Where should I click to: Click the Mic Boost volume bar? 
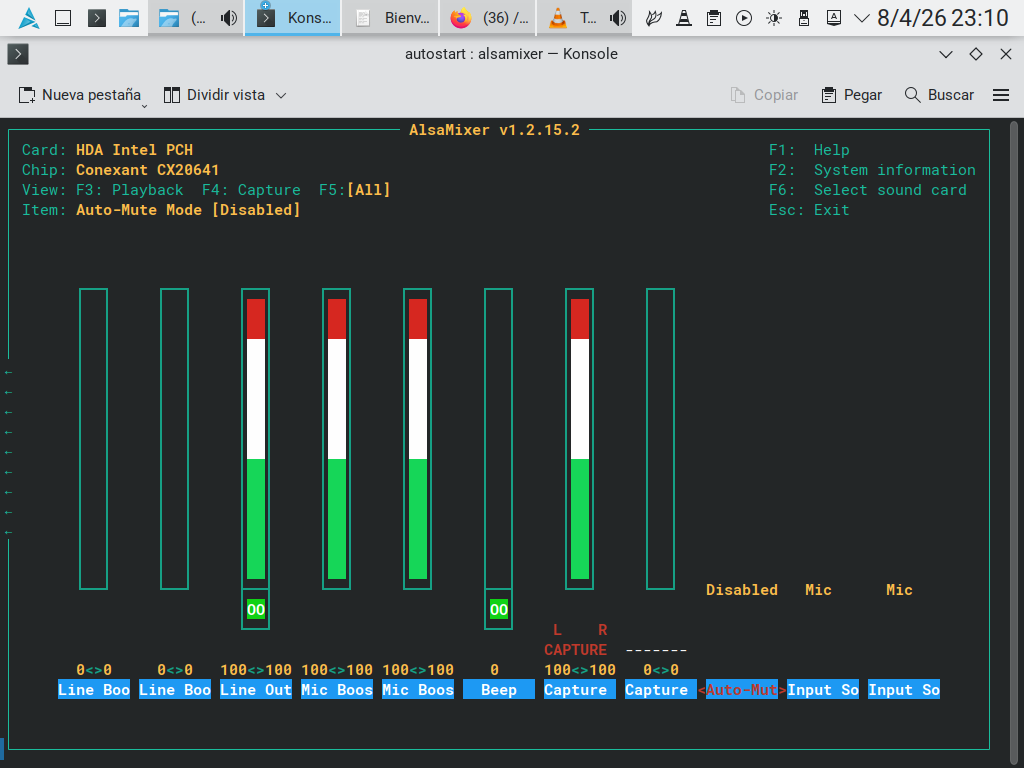pyautogui.click(x=337, y=440)
